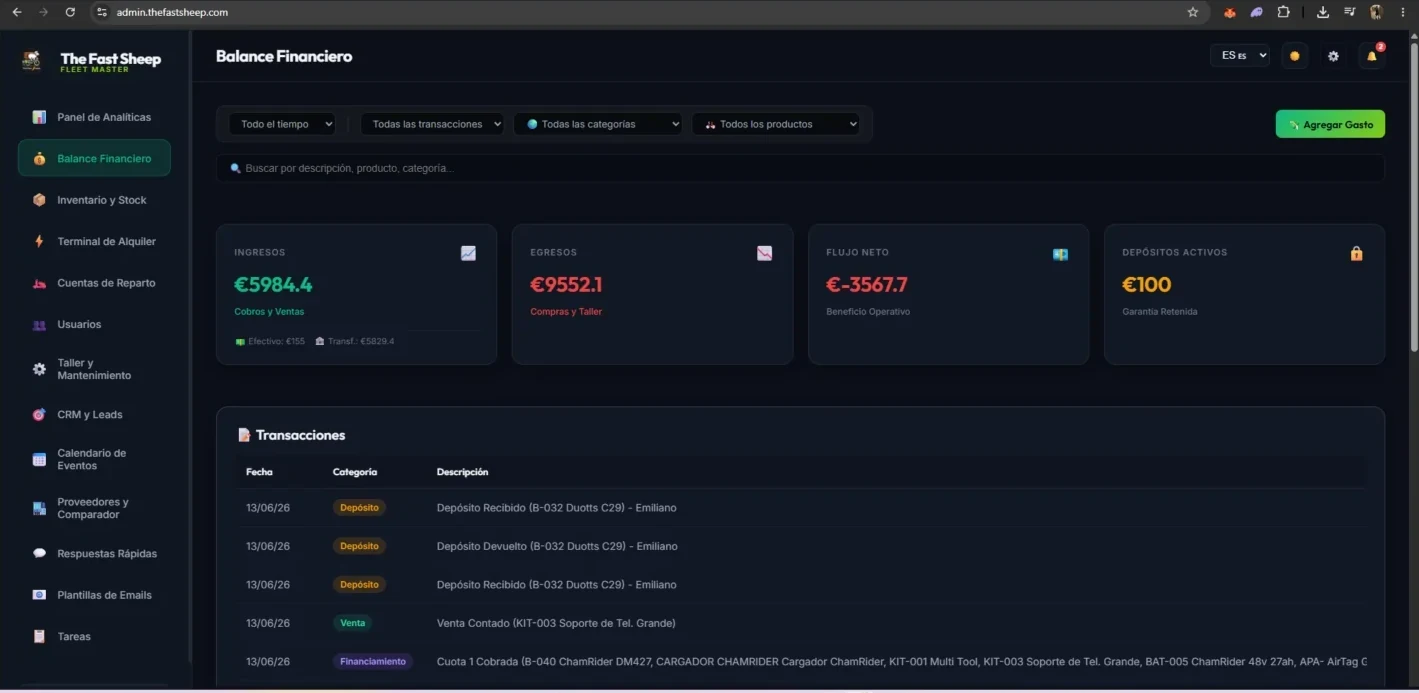Focus the transaction search field
Image resolution: width=1419 pixels, height=693 pixels.
click(800, 168)
